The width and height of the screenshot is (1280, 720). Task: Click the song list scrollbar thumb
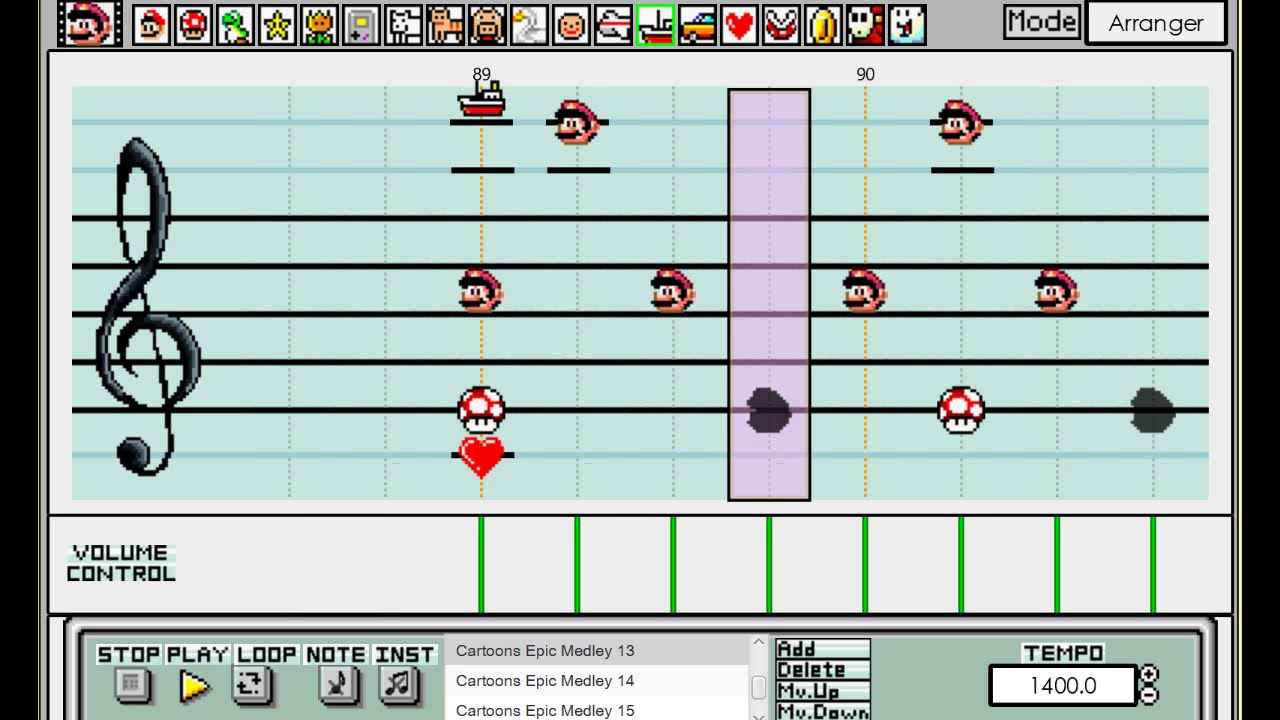pyautogui.click(x=759, y=689)
